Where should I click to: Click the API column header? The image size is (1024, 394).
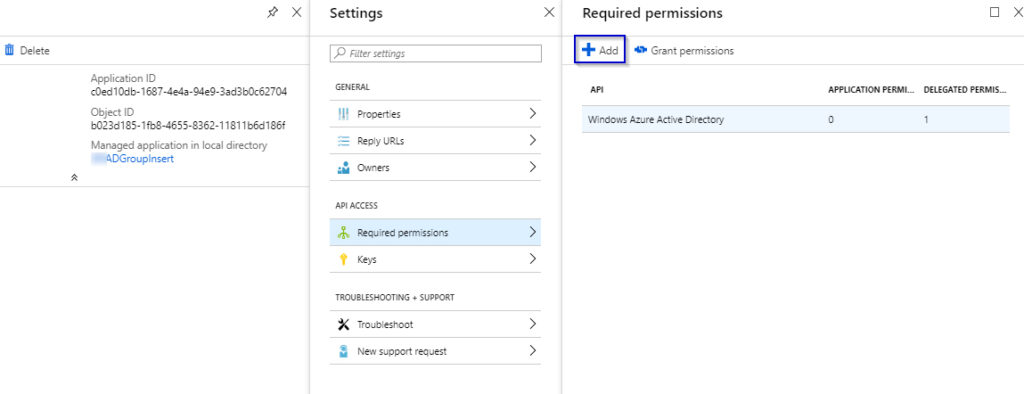point(597,90)
